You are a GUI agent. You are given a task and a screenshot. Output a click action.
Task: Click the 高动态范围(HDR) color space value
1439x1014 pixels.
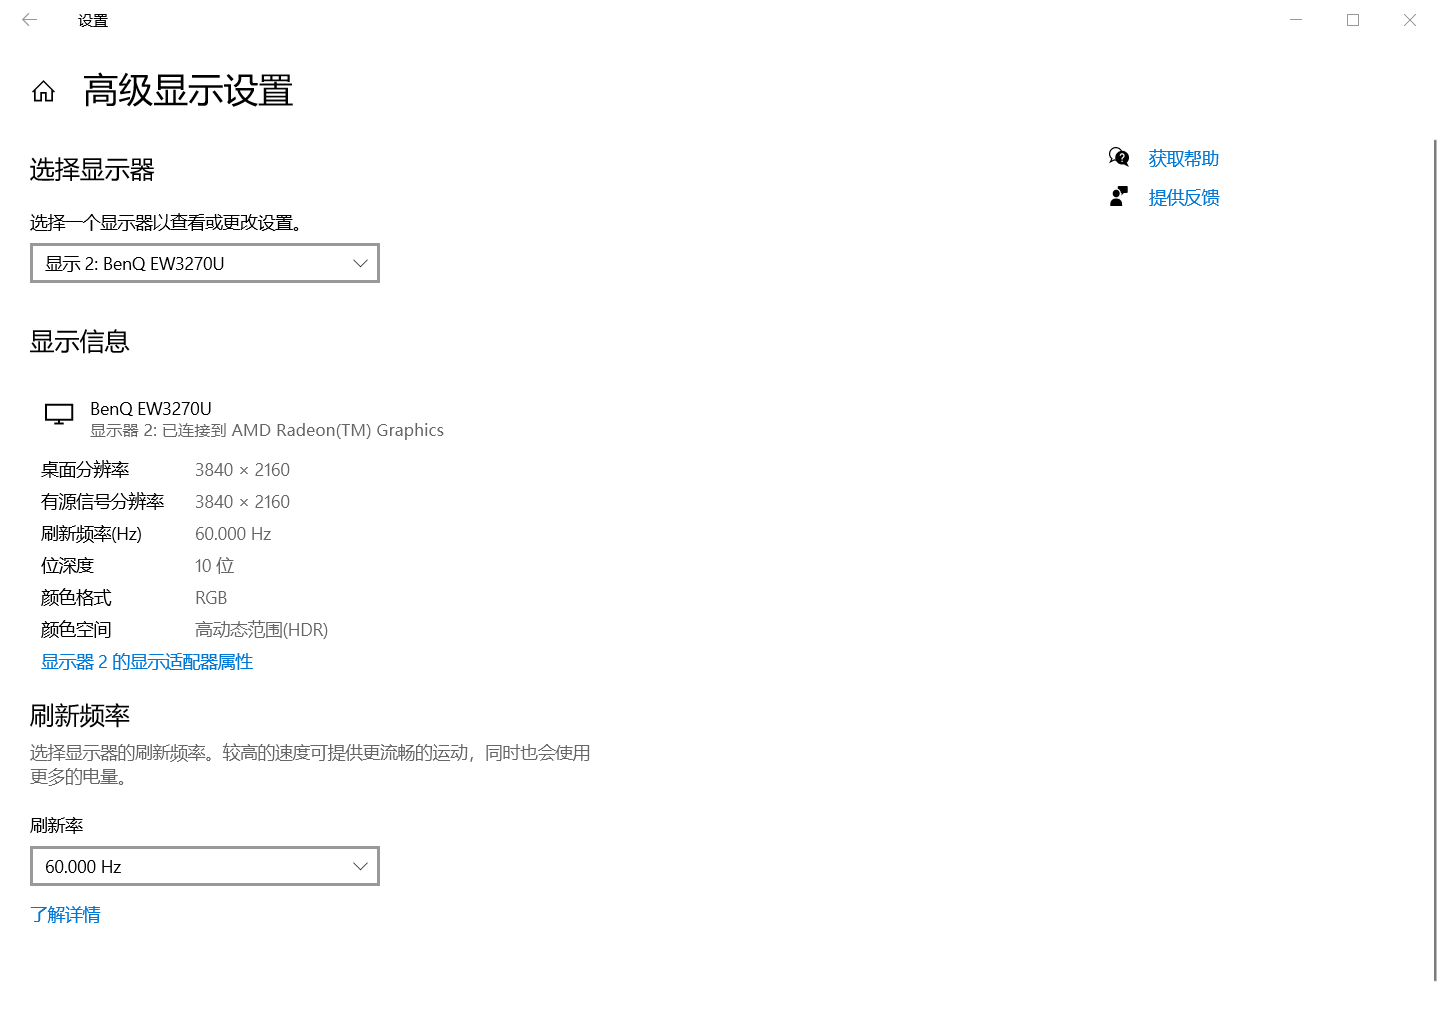point(261,630)
